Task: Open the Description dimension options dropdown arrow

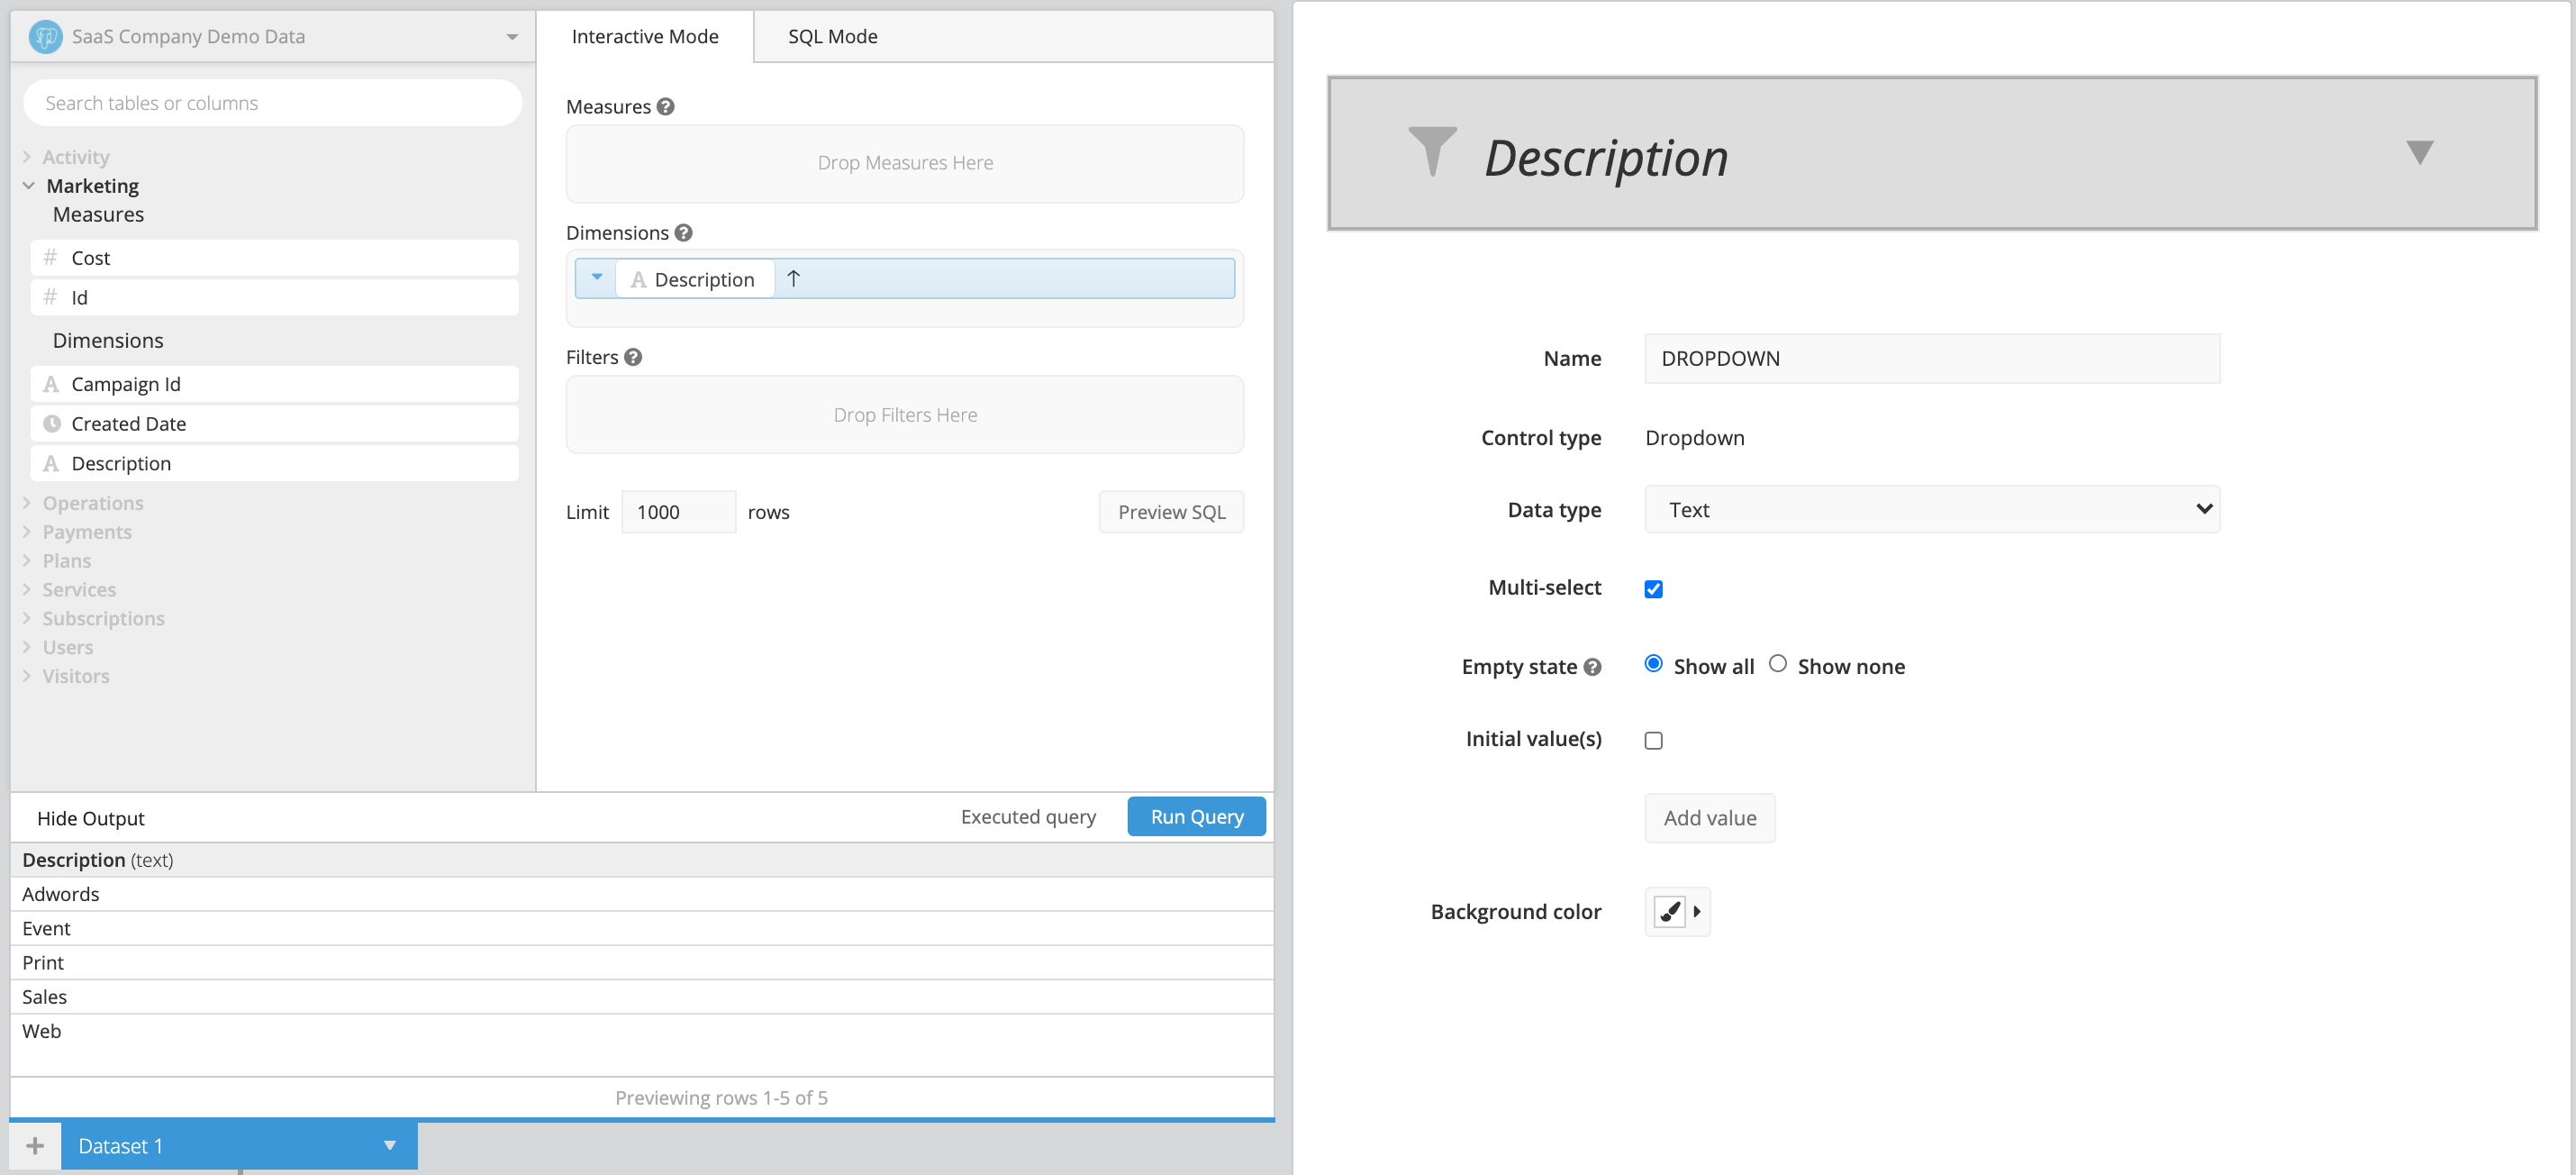Action: click(596, 278)
